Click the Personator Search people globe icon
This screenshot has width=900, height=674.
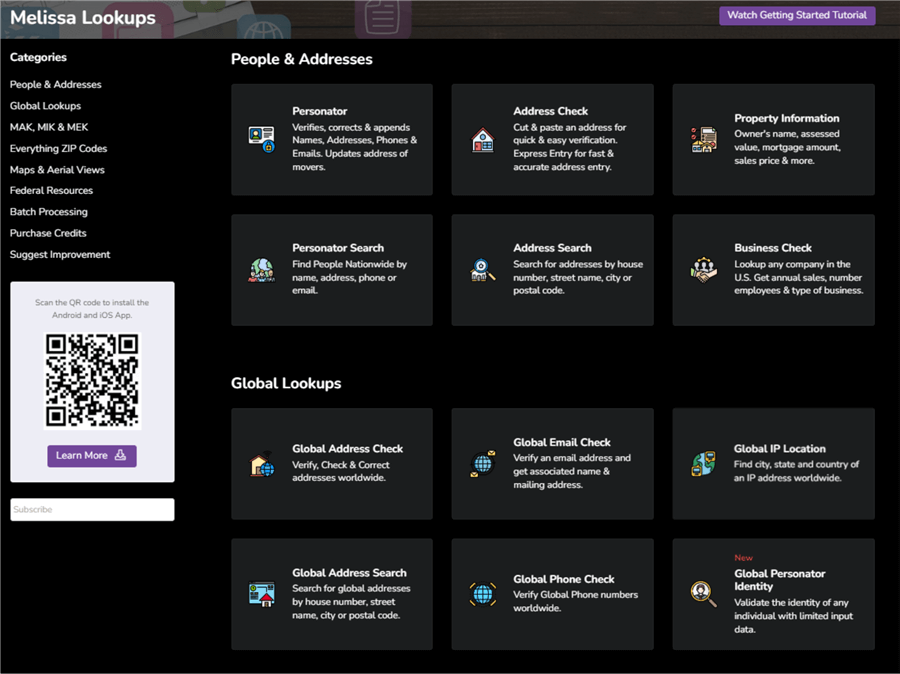[262, 270]
